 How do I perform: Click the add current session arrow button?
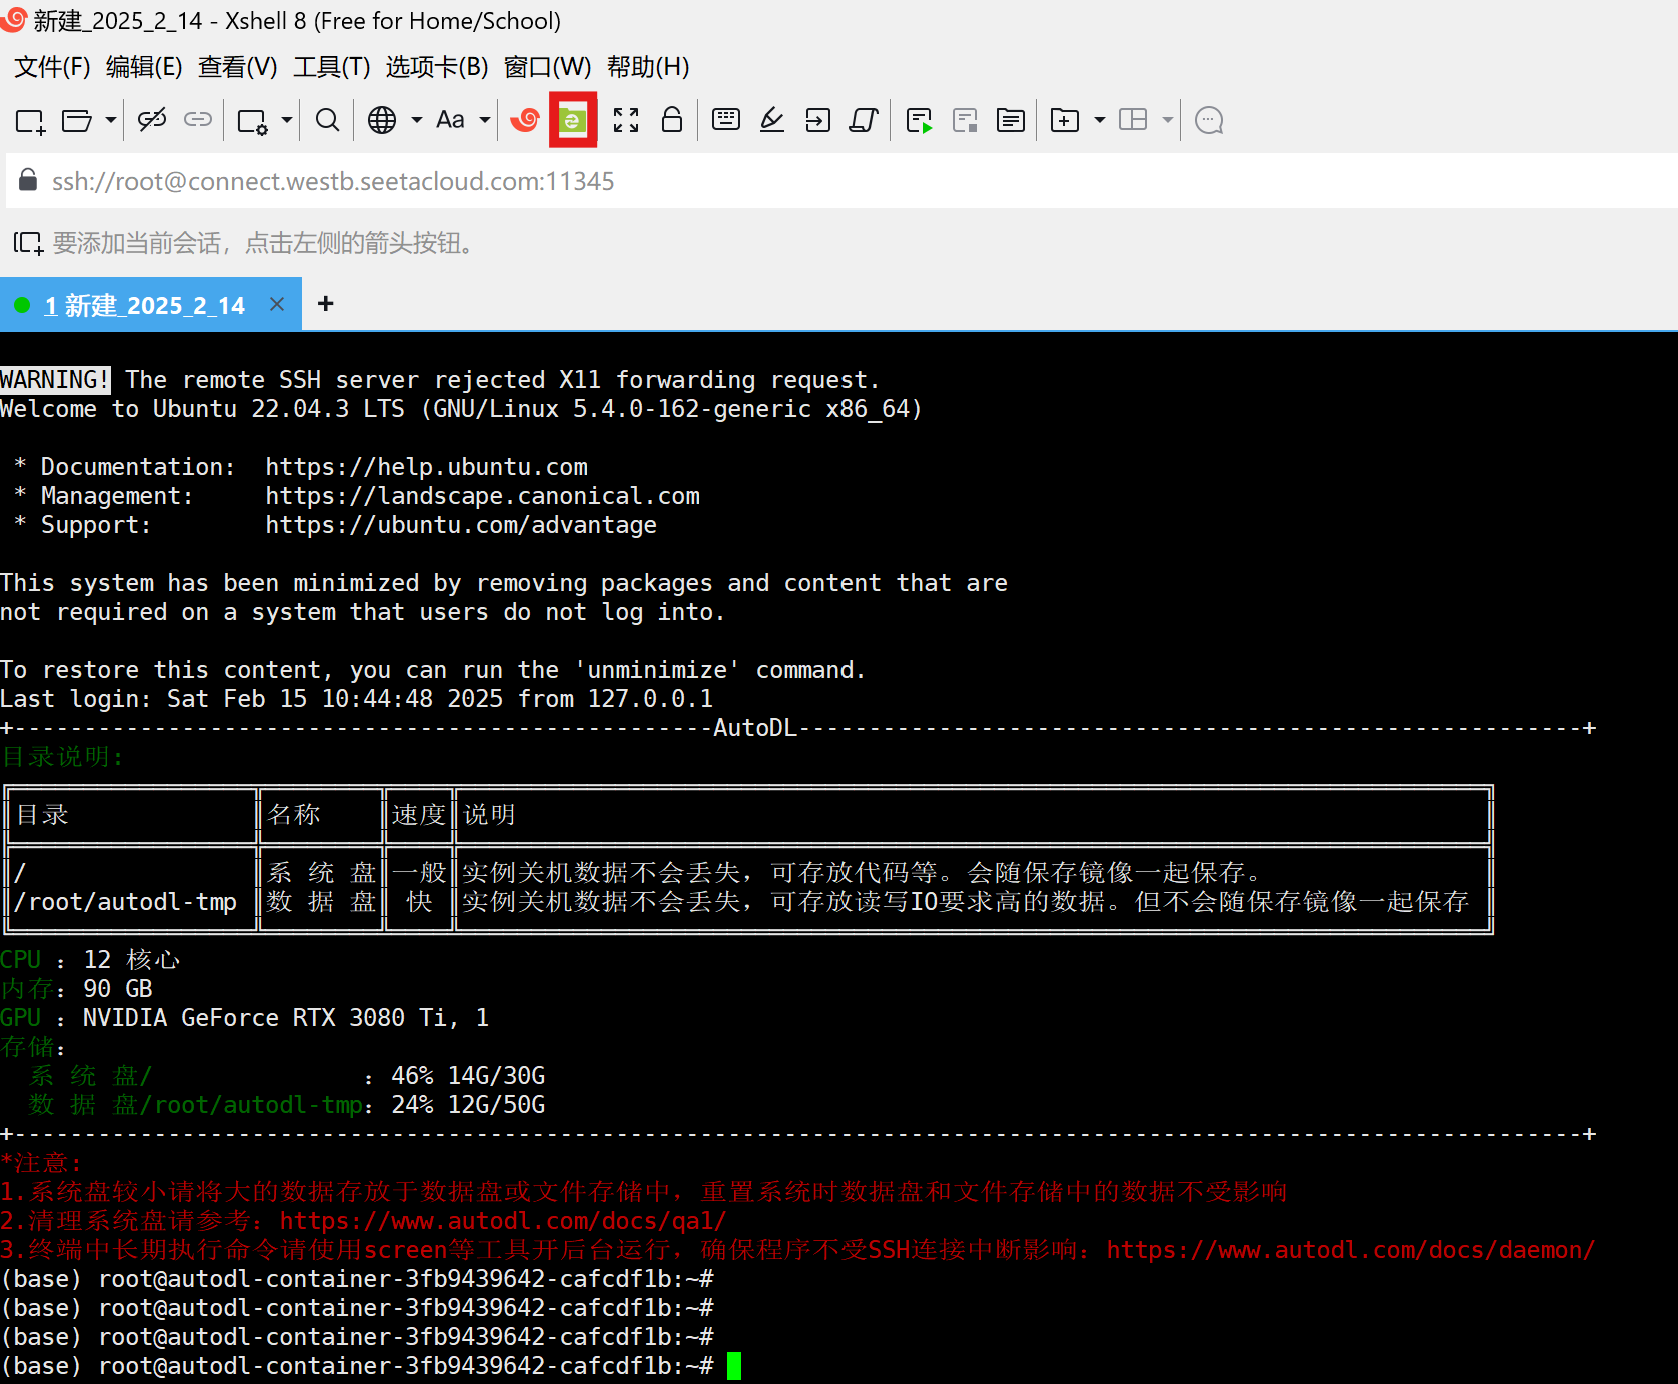28,243
